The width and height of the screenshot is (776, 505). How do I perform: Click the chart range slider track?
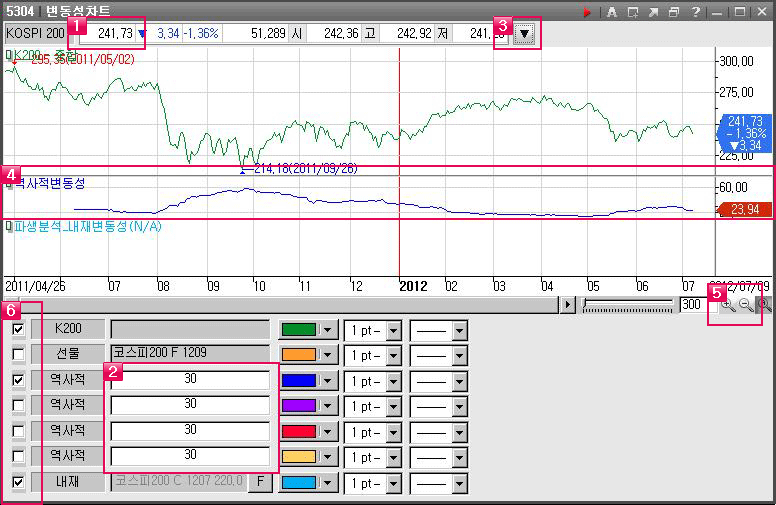[628, 304]
